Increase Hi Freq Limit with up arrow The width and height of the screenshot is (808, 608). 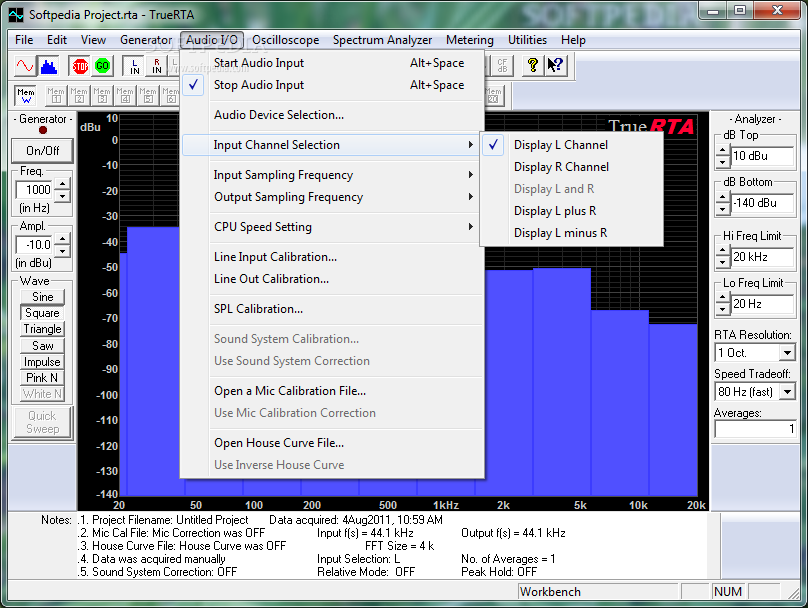[x=723, y=252]
